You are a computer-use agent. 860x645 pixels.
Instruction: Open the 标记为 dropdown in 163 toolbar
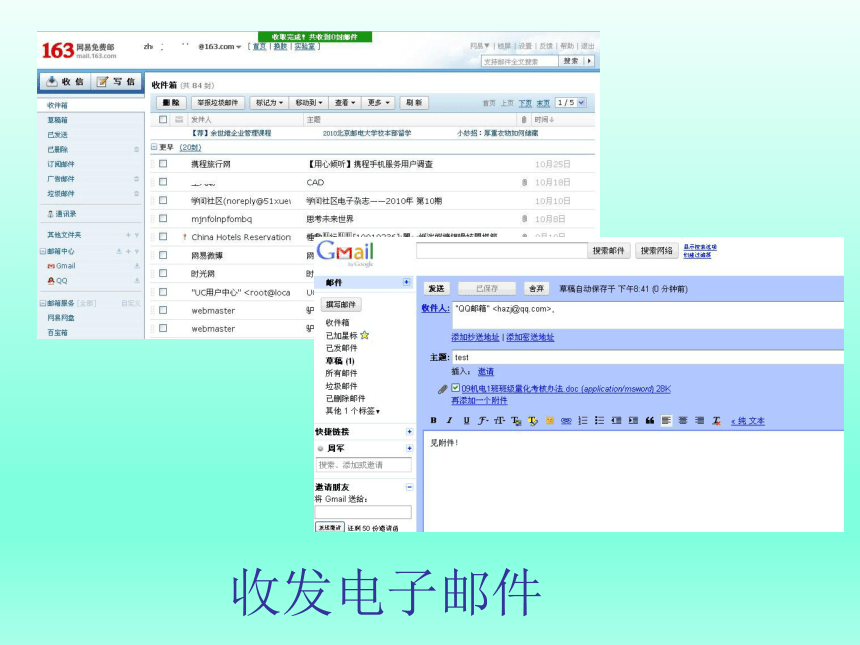(269, 103)
